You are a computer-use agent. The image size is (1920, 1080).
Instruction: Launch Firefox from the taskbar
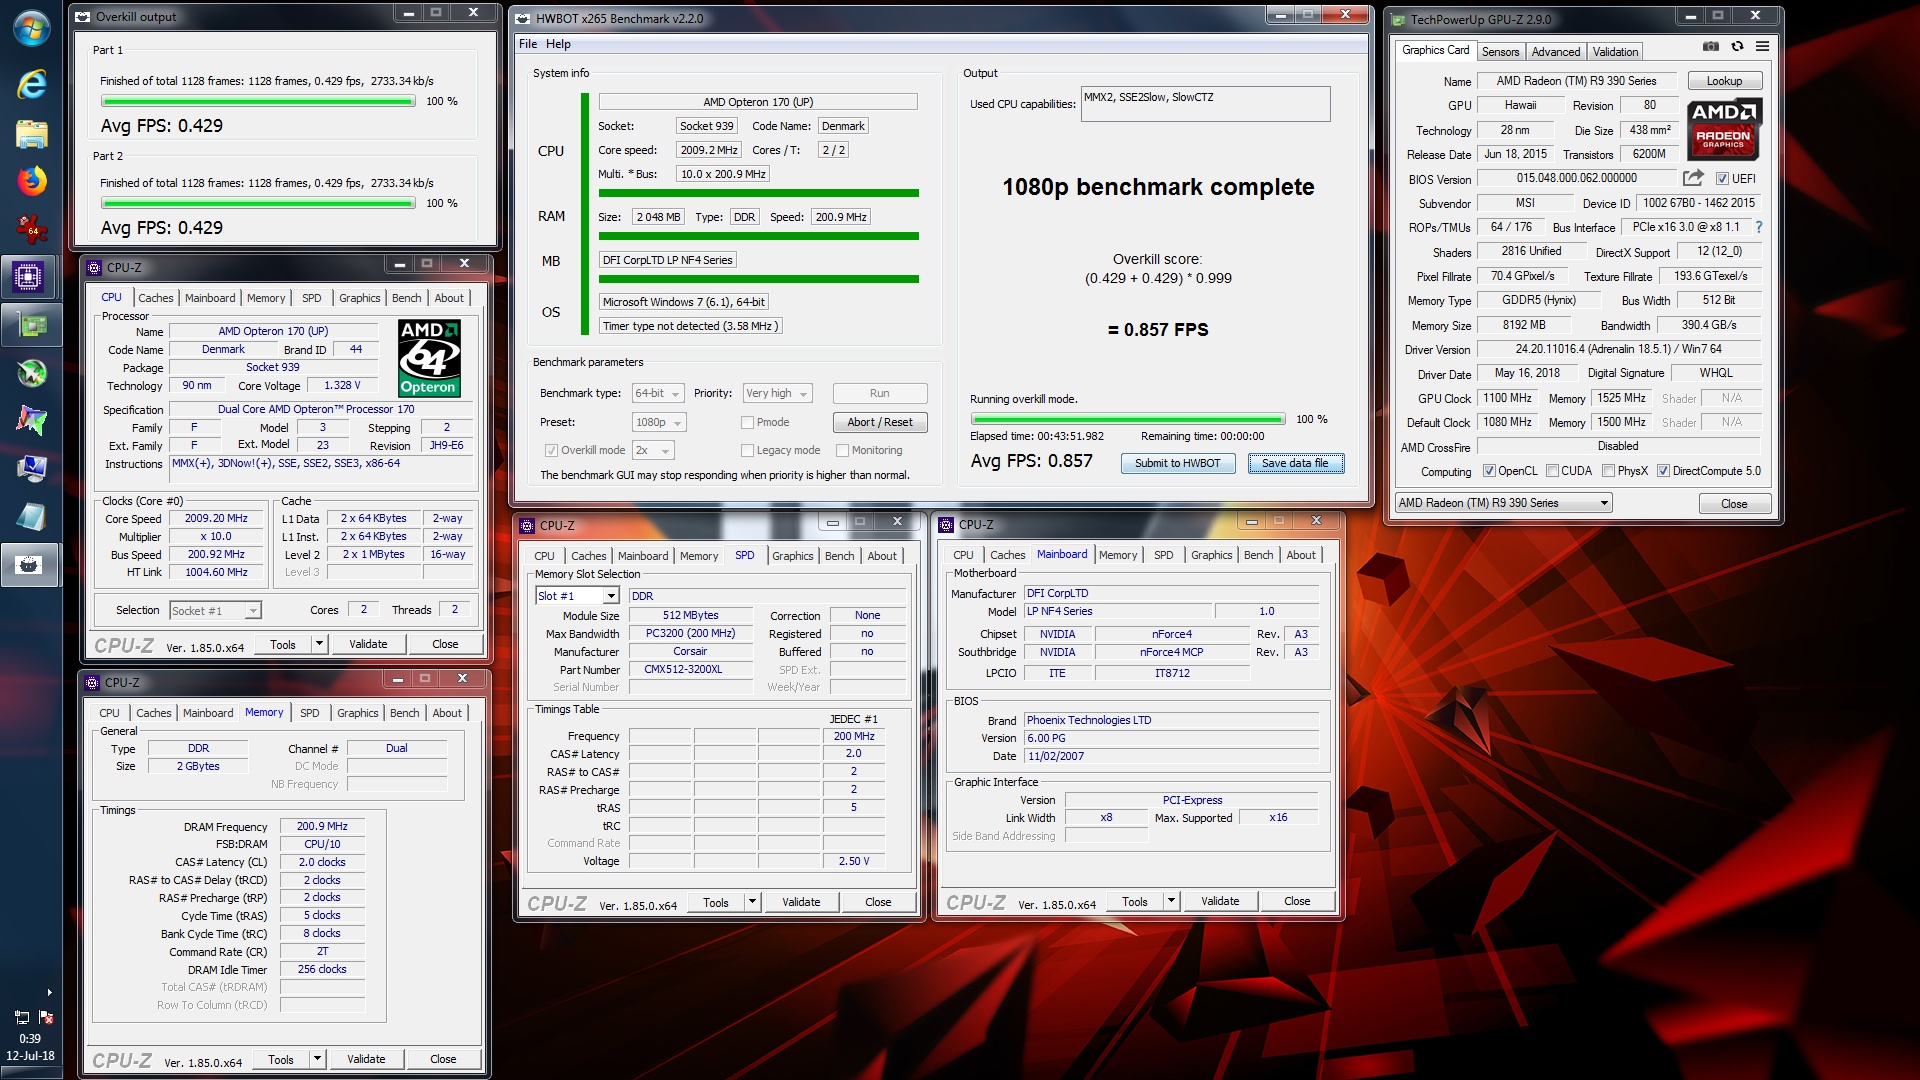coord(31,181)
